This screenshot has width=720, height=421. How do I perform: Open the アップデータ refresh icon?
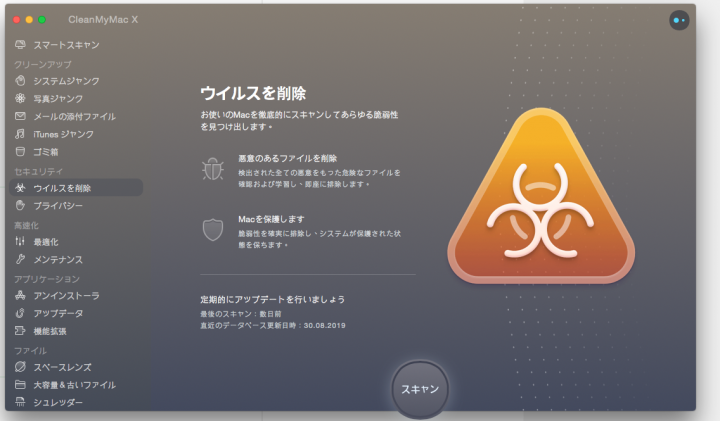pyautogui.click(x=20, y=313)
